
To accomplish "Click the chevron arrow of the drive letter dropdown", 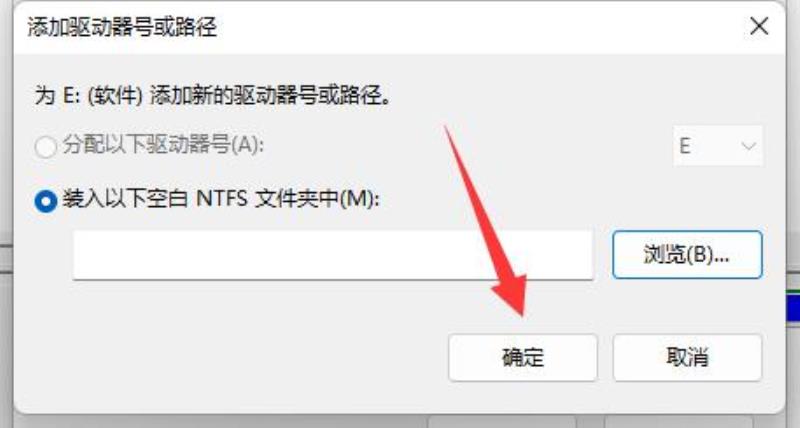I will [748, 147].
